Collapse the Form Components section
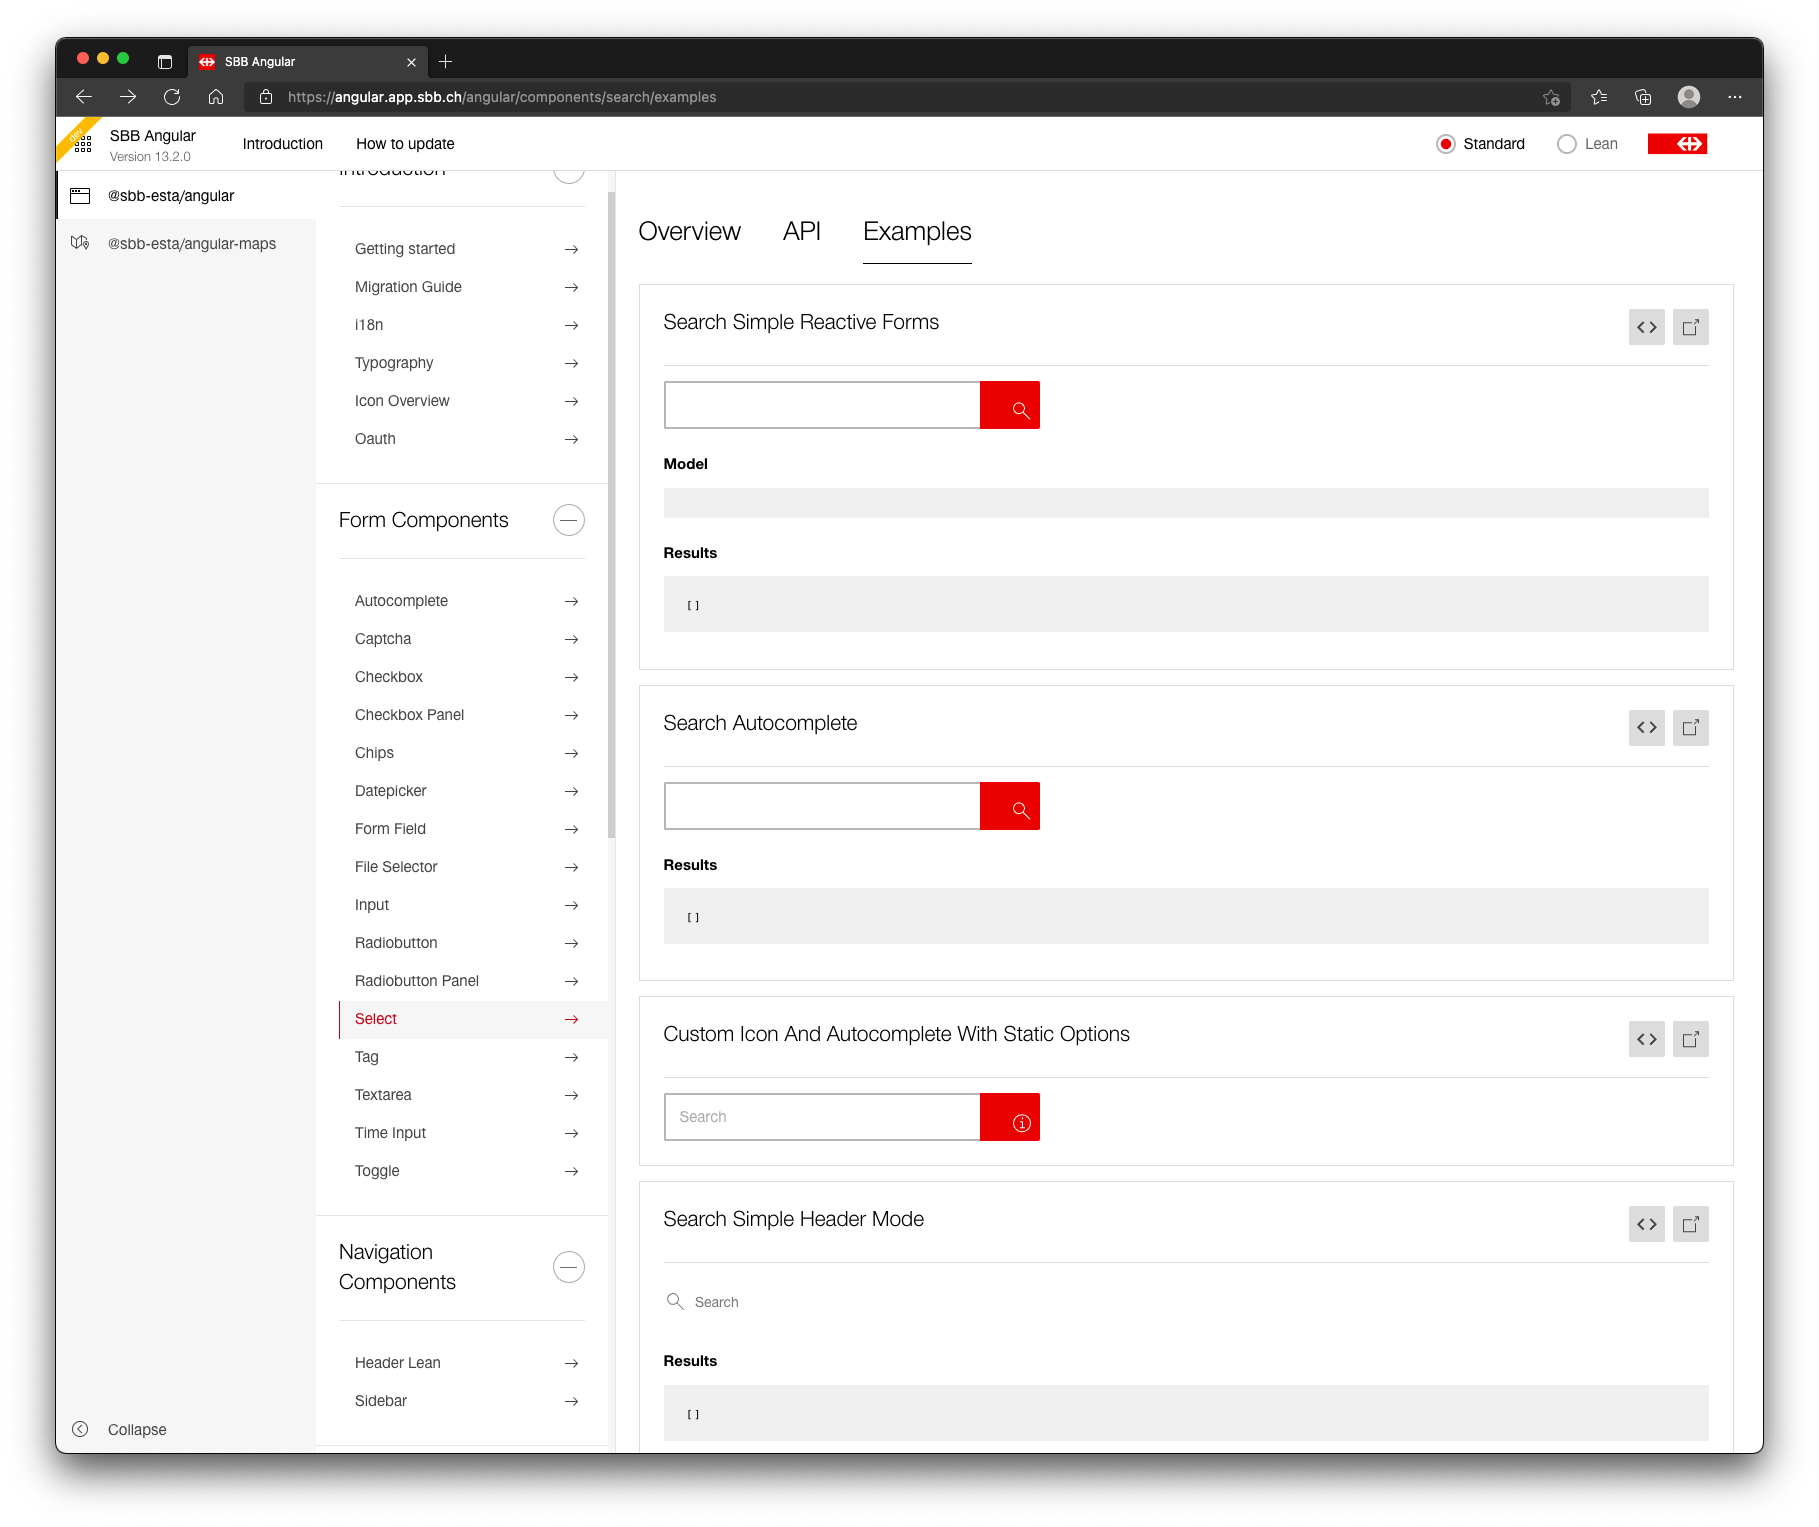Screen dimensions: 1819x1527 568,520
